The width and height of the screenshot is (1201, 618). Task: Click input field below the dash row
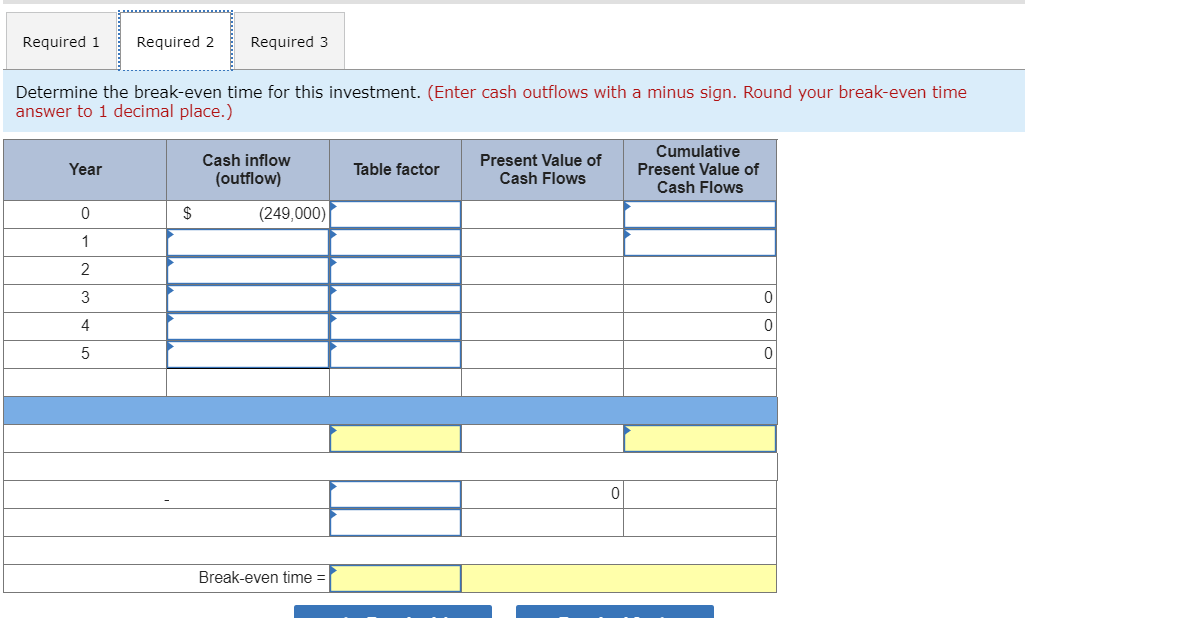coord(396,522)
